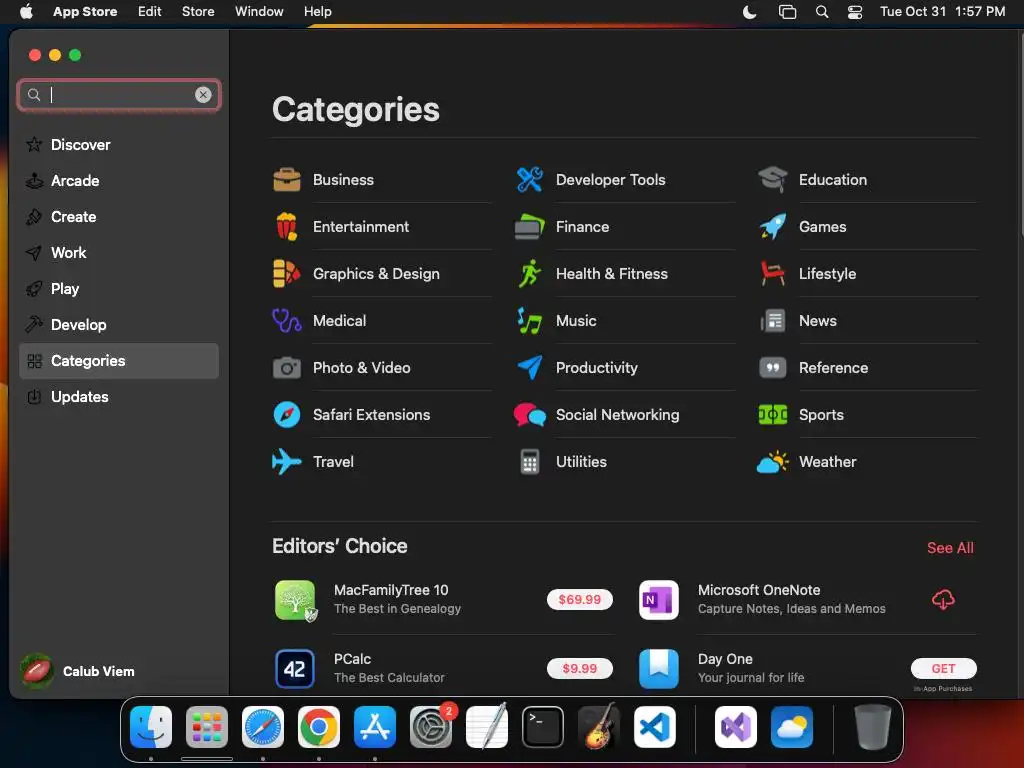The width and height of the screenshot is (1024, 768).
Task: Open the Travel airplane icon
Action: click(x=287, y=462)
